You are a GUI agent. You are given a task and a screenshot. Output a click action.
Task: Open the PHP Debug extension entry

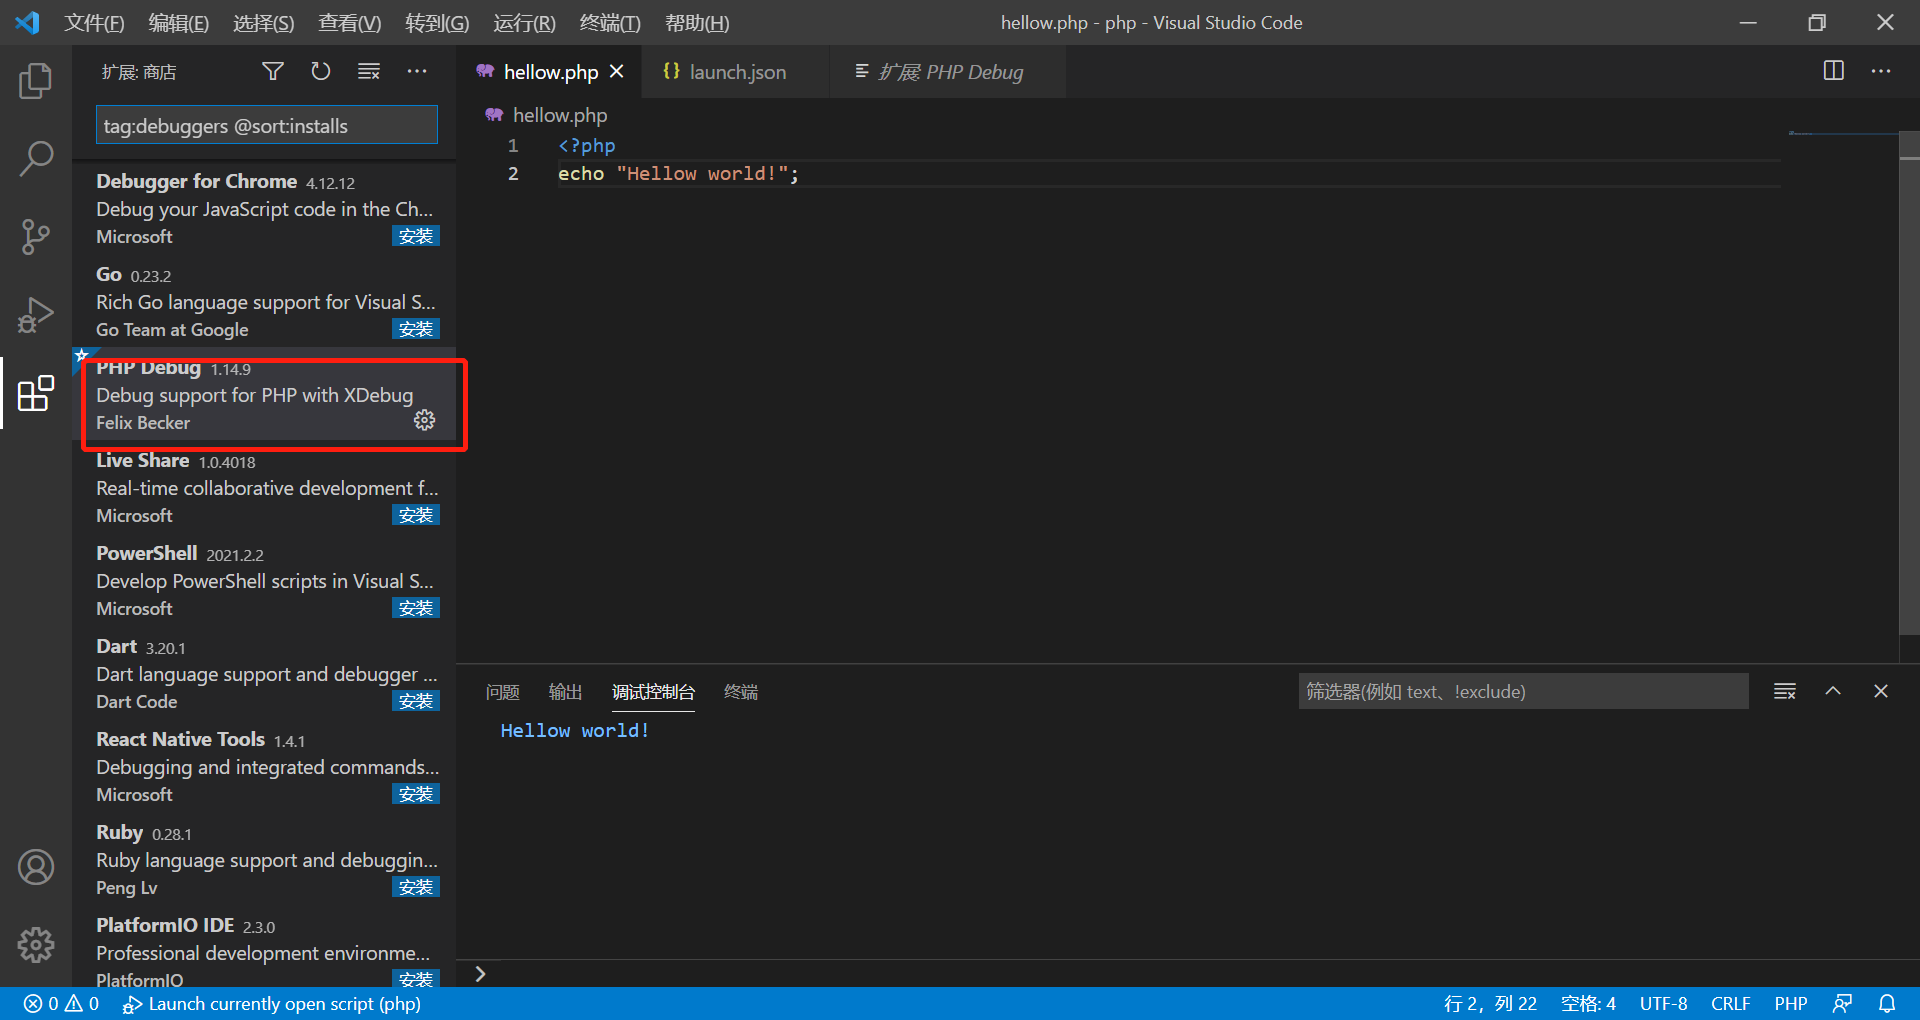264,395
